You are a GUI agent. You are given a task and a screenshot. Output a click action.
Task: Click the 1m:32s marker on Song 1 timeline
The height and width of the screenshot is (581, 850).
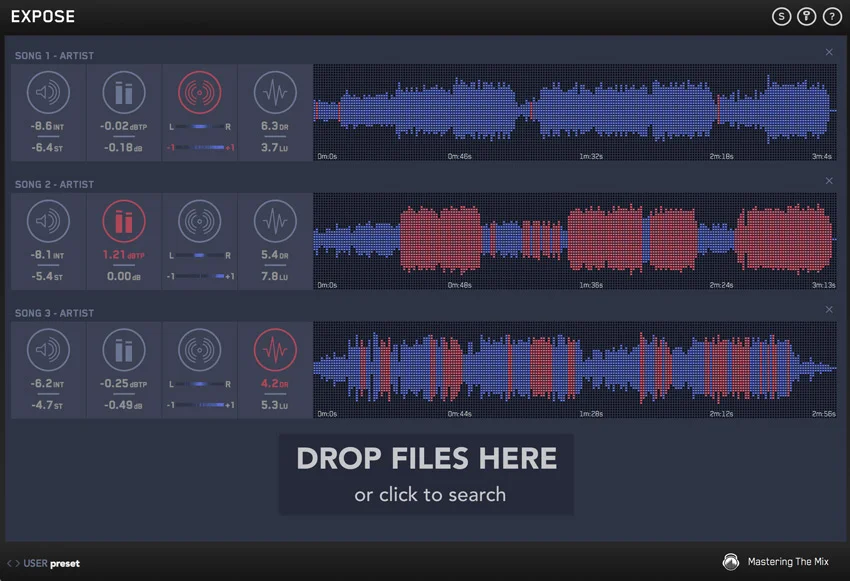point(591,156)
